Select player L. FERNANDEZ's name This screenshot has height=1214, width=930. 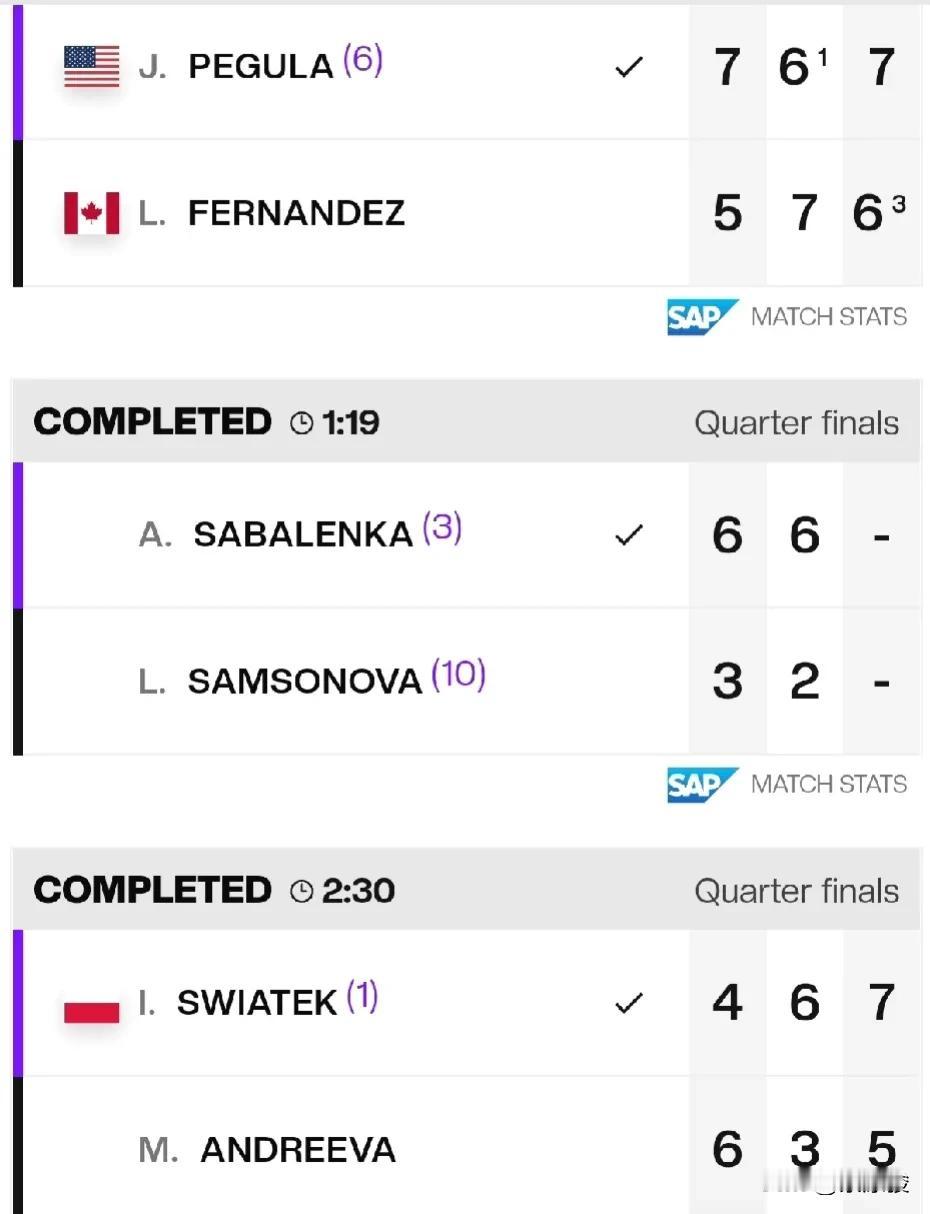pos(272,213)
